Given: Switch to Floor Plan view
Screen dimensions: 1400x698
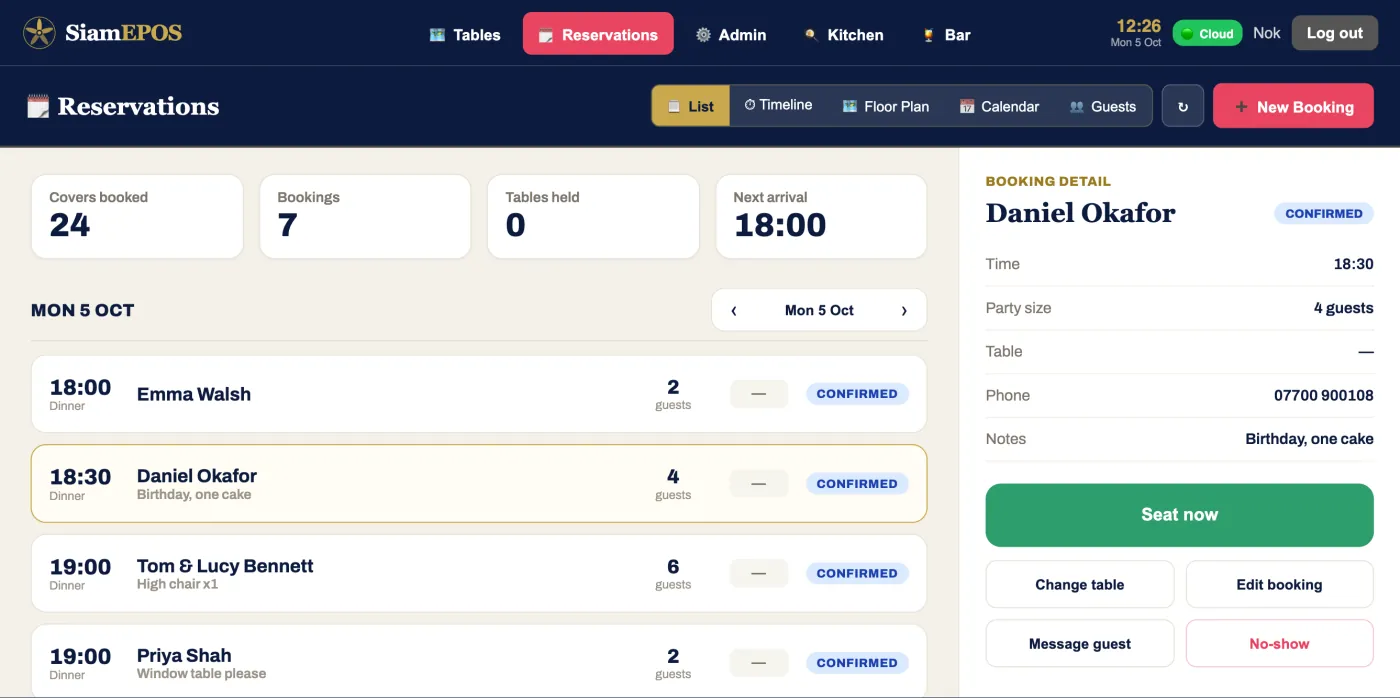Looking at the screenshot, I should tap(886, 106).
